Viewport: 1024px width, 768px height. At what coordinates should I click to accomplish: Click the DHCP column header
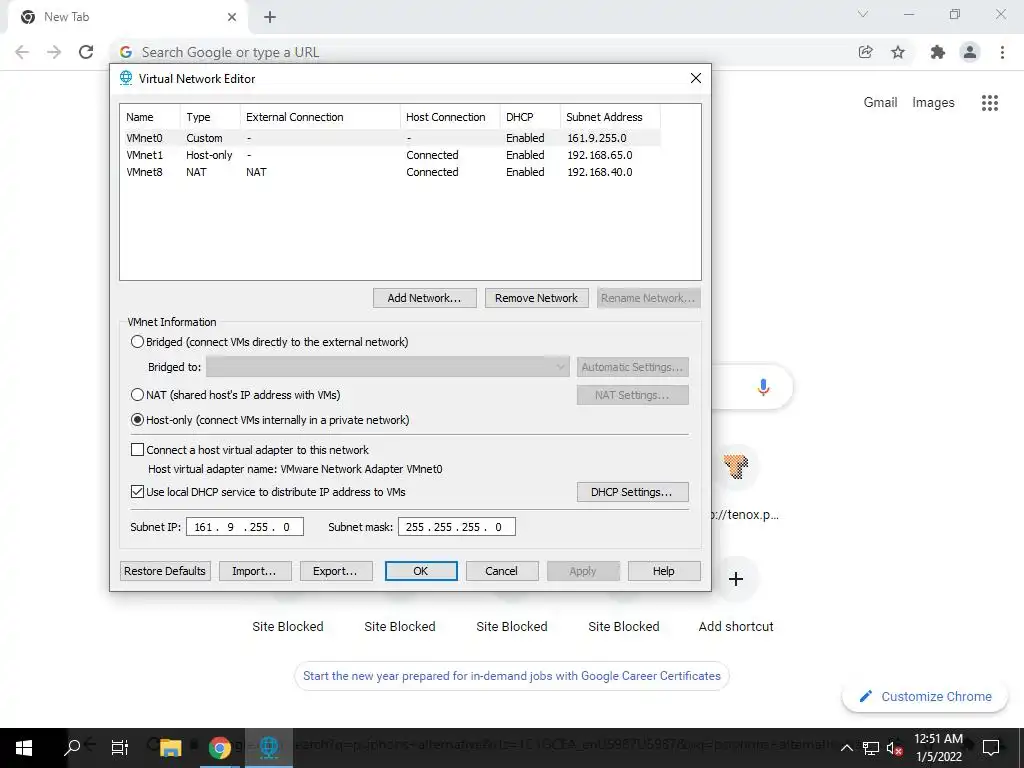(530, 117)
